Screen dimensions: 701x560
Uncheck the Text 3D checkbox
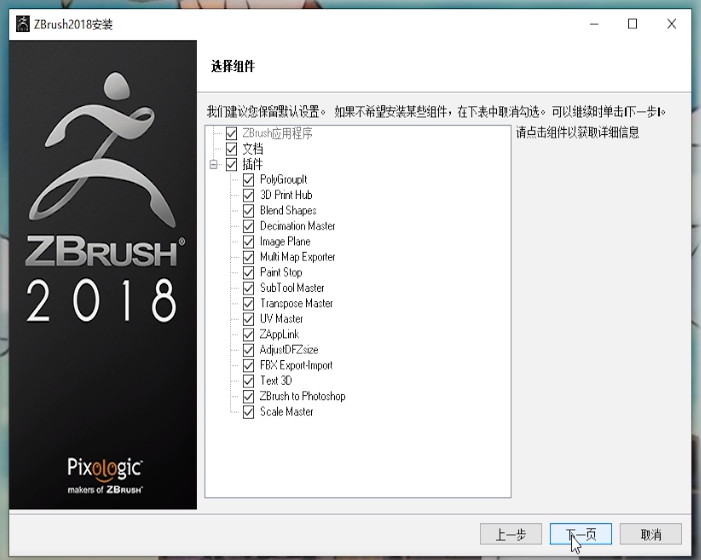pyautogui.click(x=249, y=381)
